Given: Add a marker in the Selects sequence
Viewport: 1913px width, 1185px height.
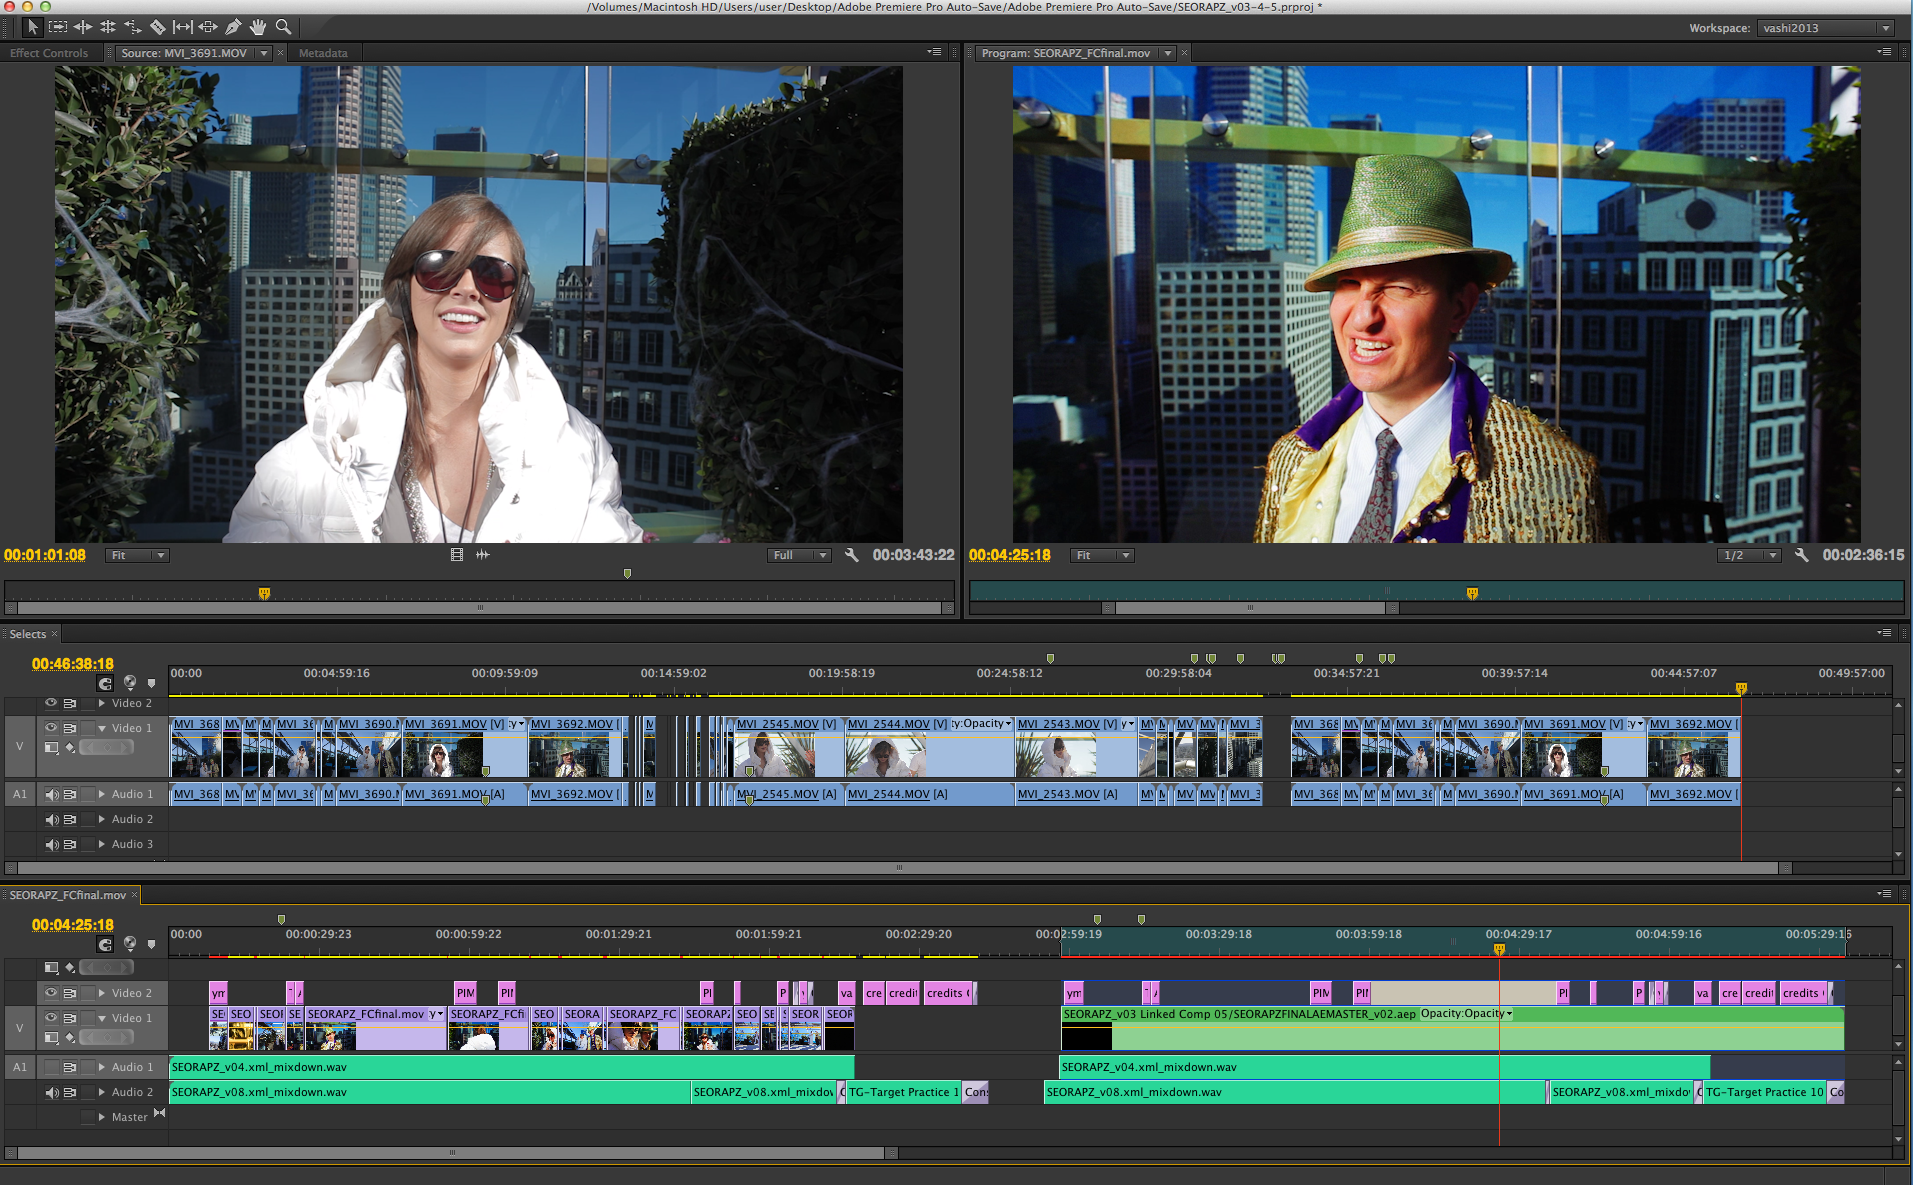Looking at the screenshot, I should (152, 683).
